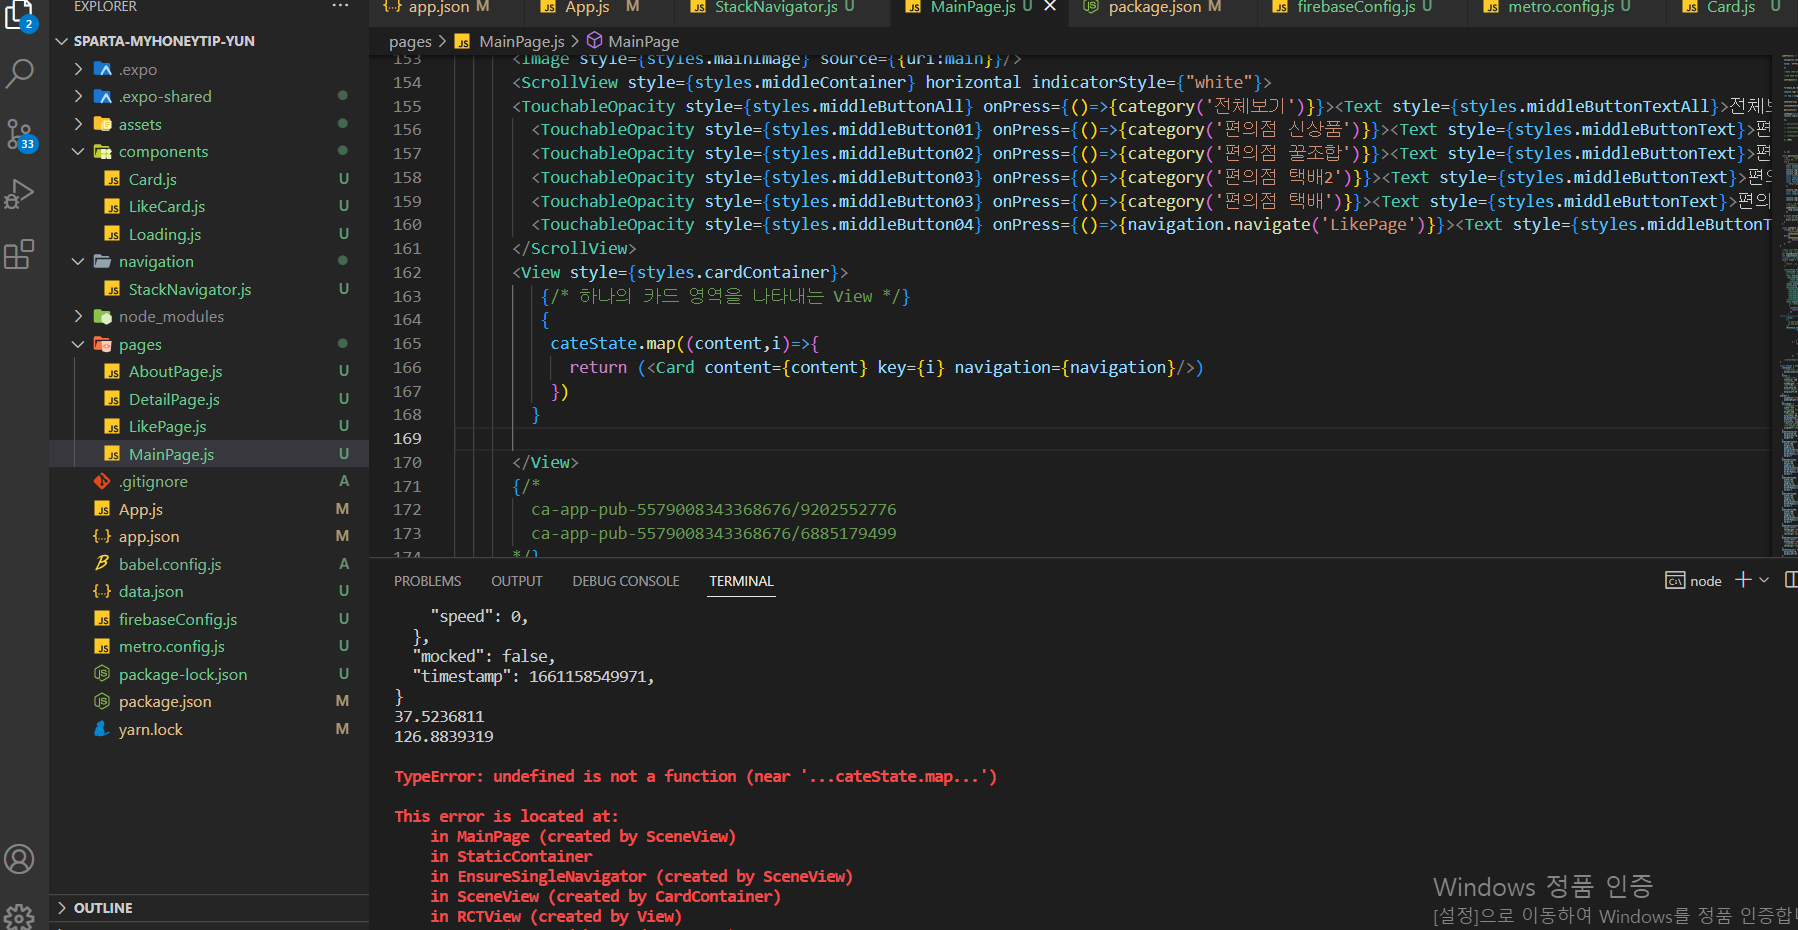Switch to the StackNavigator.js editor tab
The width and height of the screenshot is (1798, 930).
click(774, 7)
